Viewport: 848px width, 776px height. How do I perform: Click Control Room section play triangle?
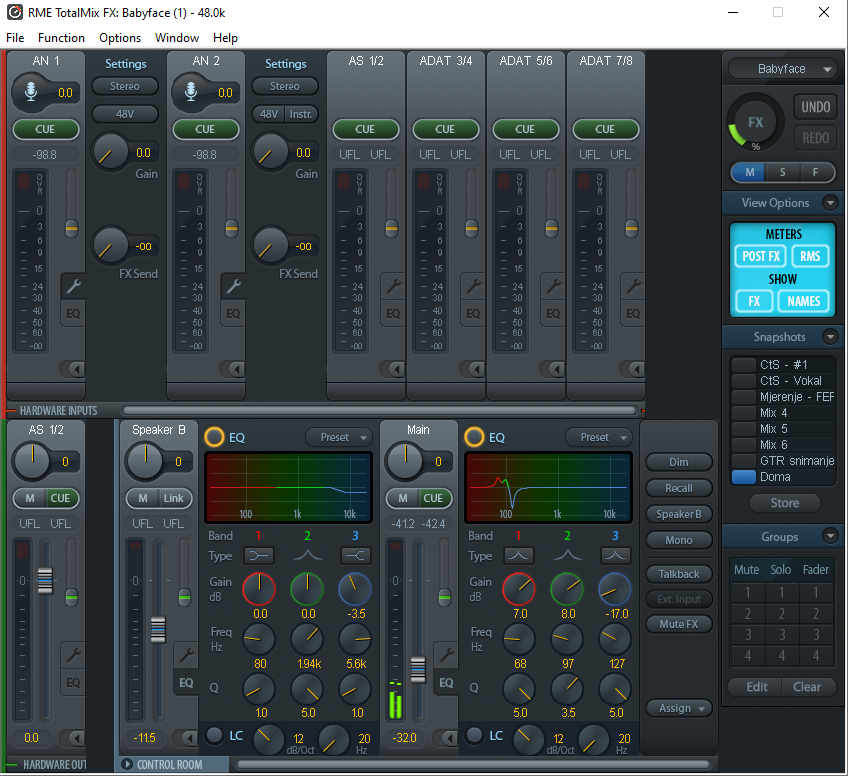click(127, 764)
